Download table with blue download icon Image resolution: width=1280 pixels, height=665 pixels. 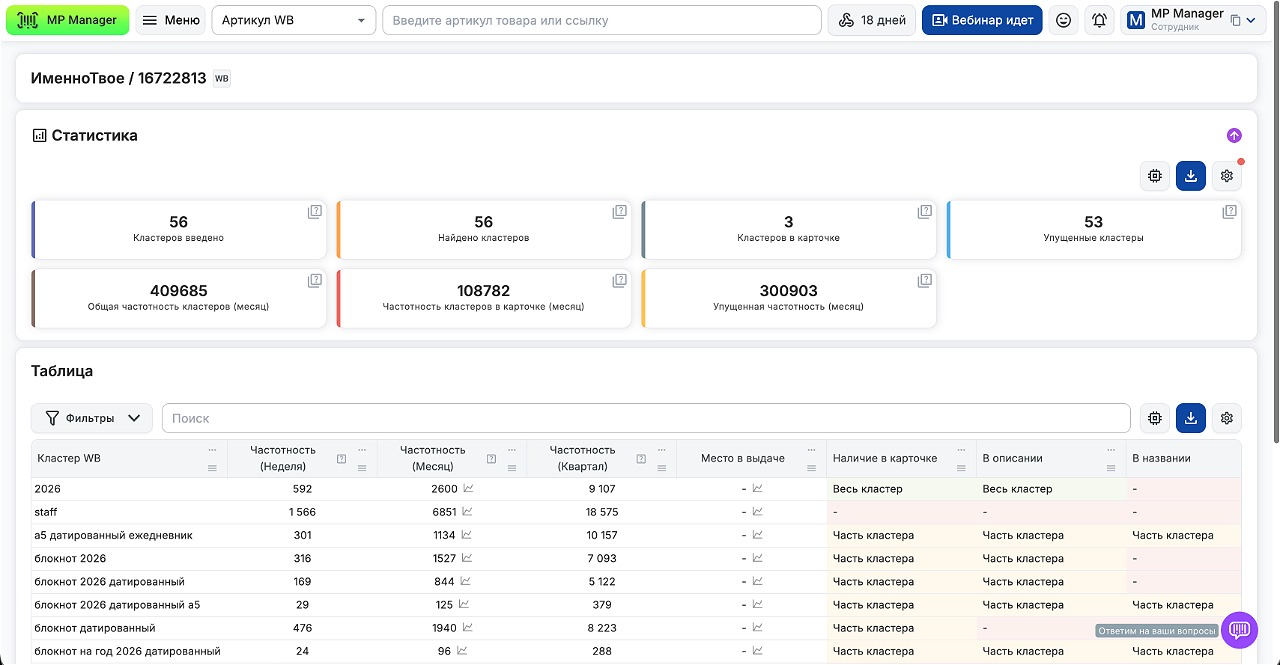point(1190,418)
